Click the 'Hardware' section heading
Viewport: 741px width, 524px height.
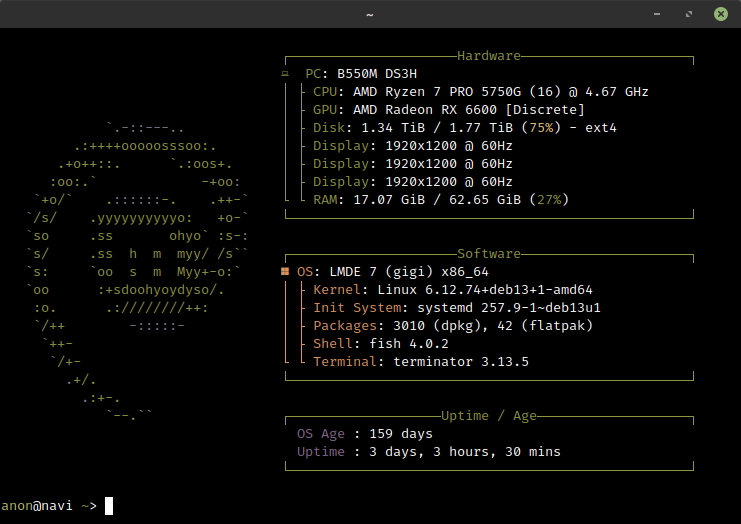[489, 56]
